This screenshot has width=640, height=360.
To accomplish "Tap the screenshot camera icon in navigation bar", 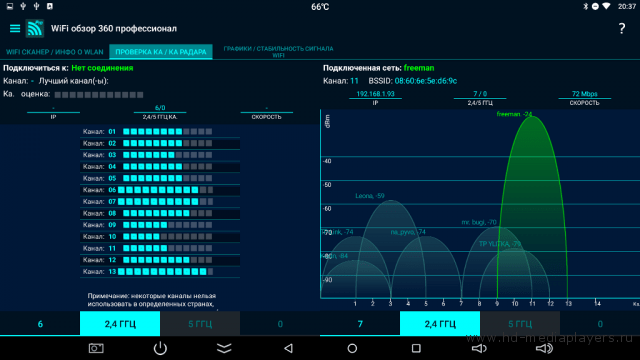I will [96, 348].
